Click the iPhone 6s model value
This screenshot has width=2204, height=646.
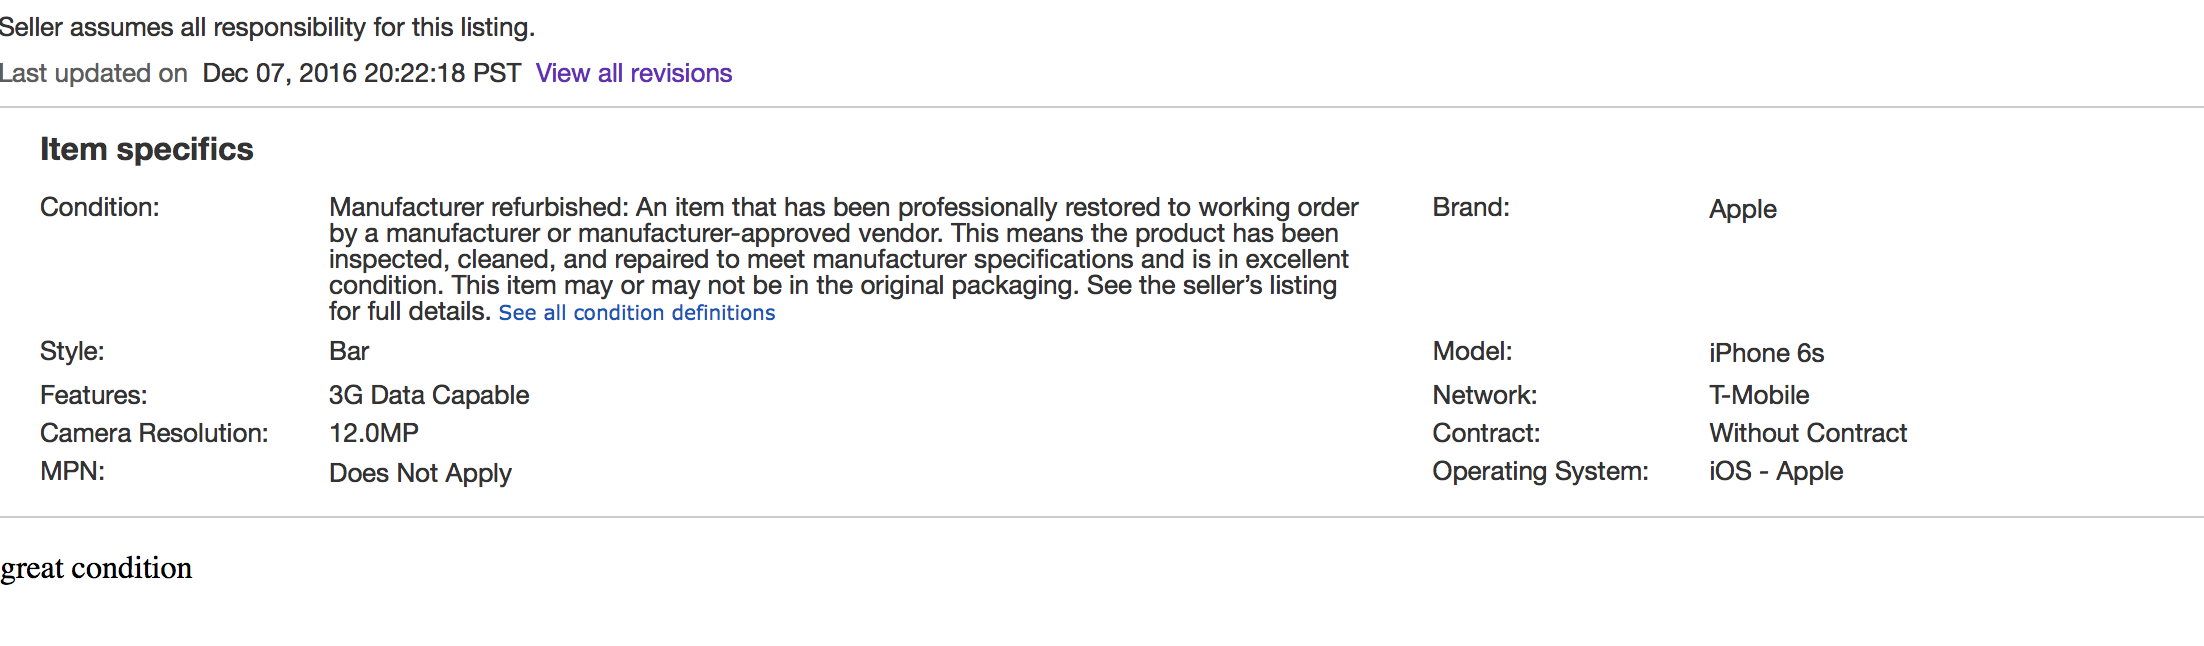pyautogui.click(x=1767, y=353)
